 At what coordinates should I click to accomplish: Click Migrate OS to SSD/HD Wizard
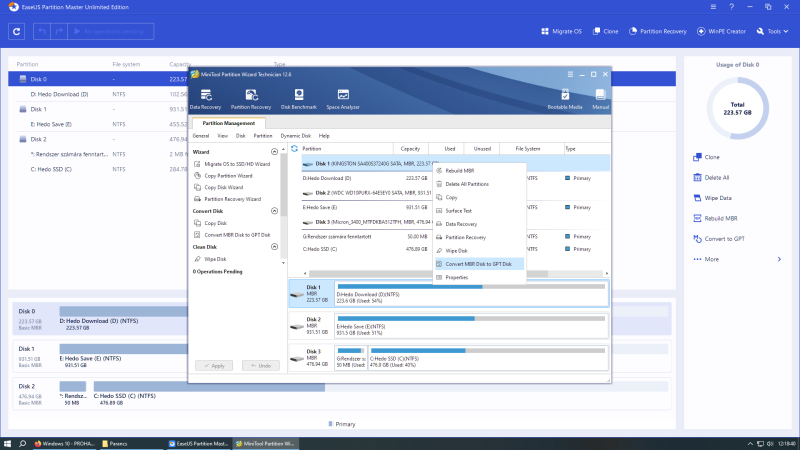[x=232, y=164]
